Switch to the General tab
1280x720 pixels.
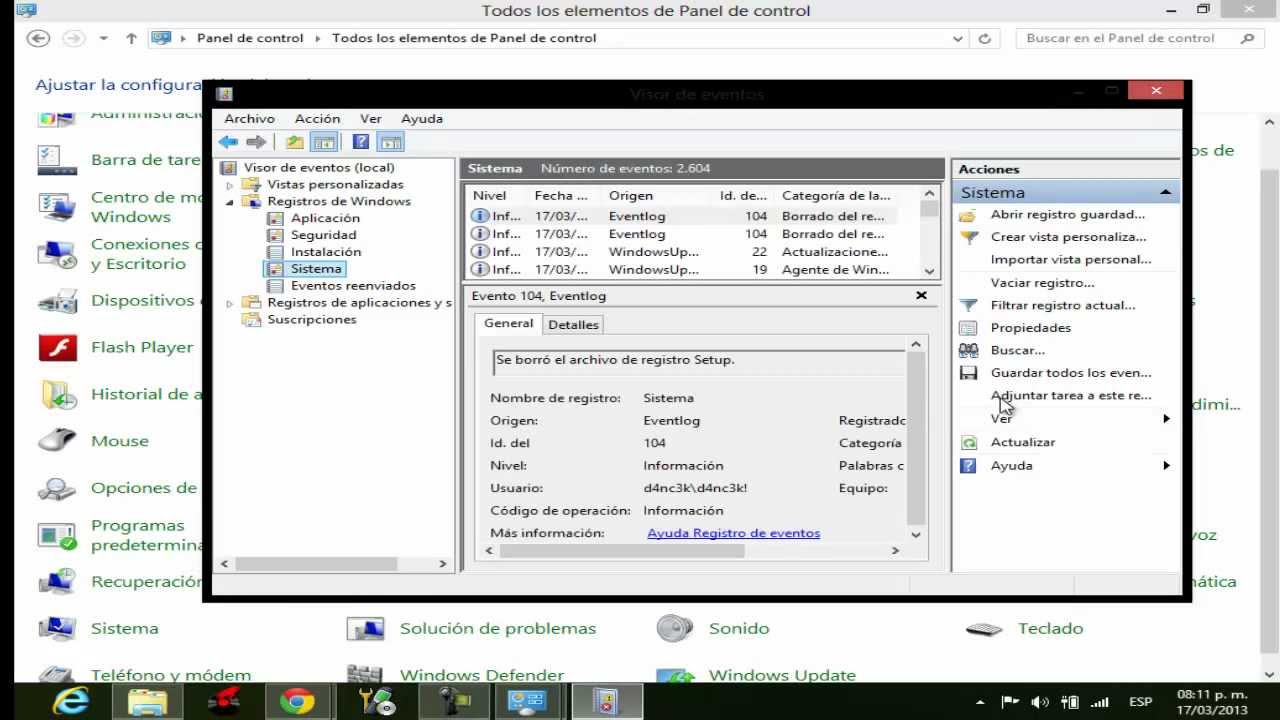(x=508, y=324)
